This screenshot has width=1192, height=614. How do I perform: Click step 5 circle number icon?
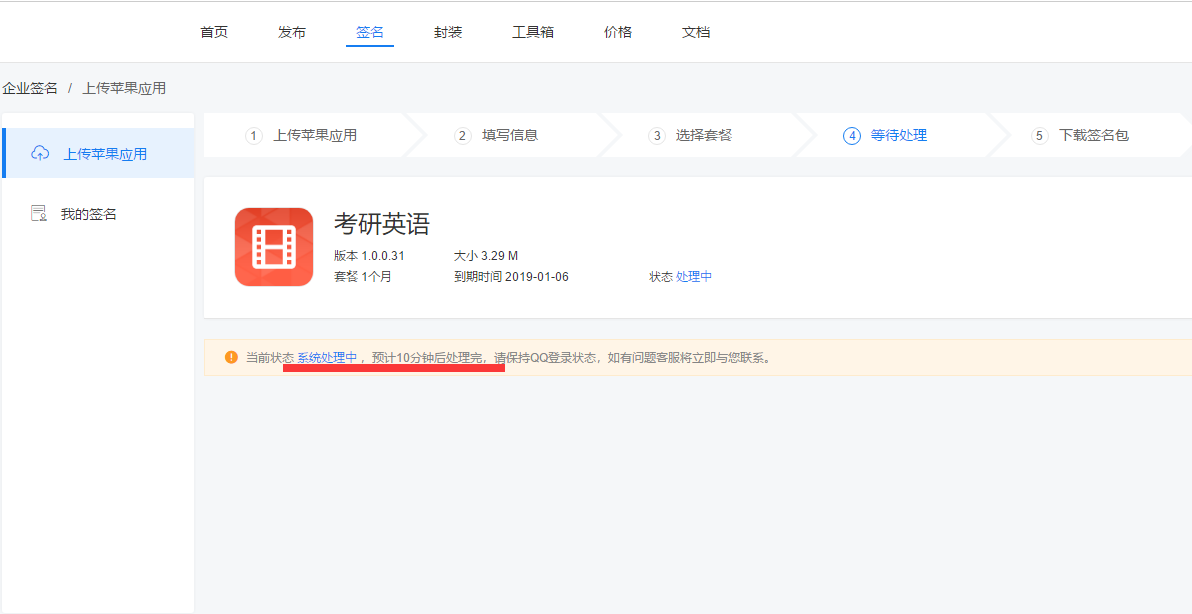click(1039, 135)
